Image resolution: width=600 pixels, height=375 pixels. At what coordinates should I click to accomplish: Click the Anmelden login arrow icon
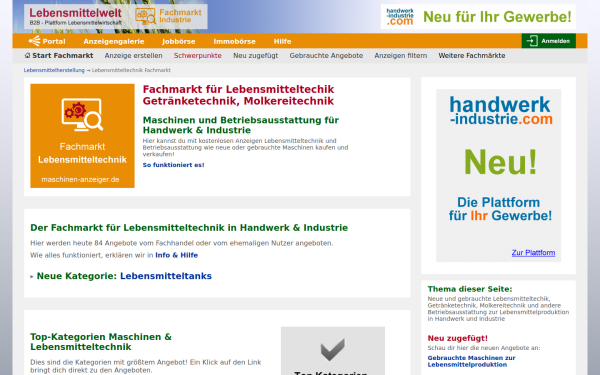coord(532,41)
